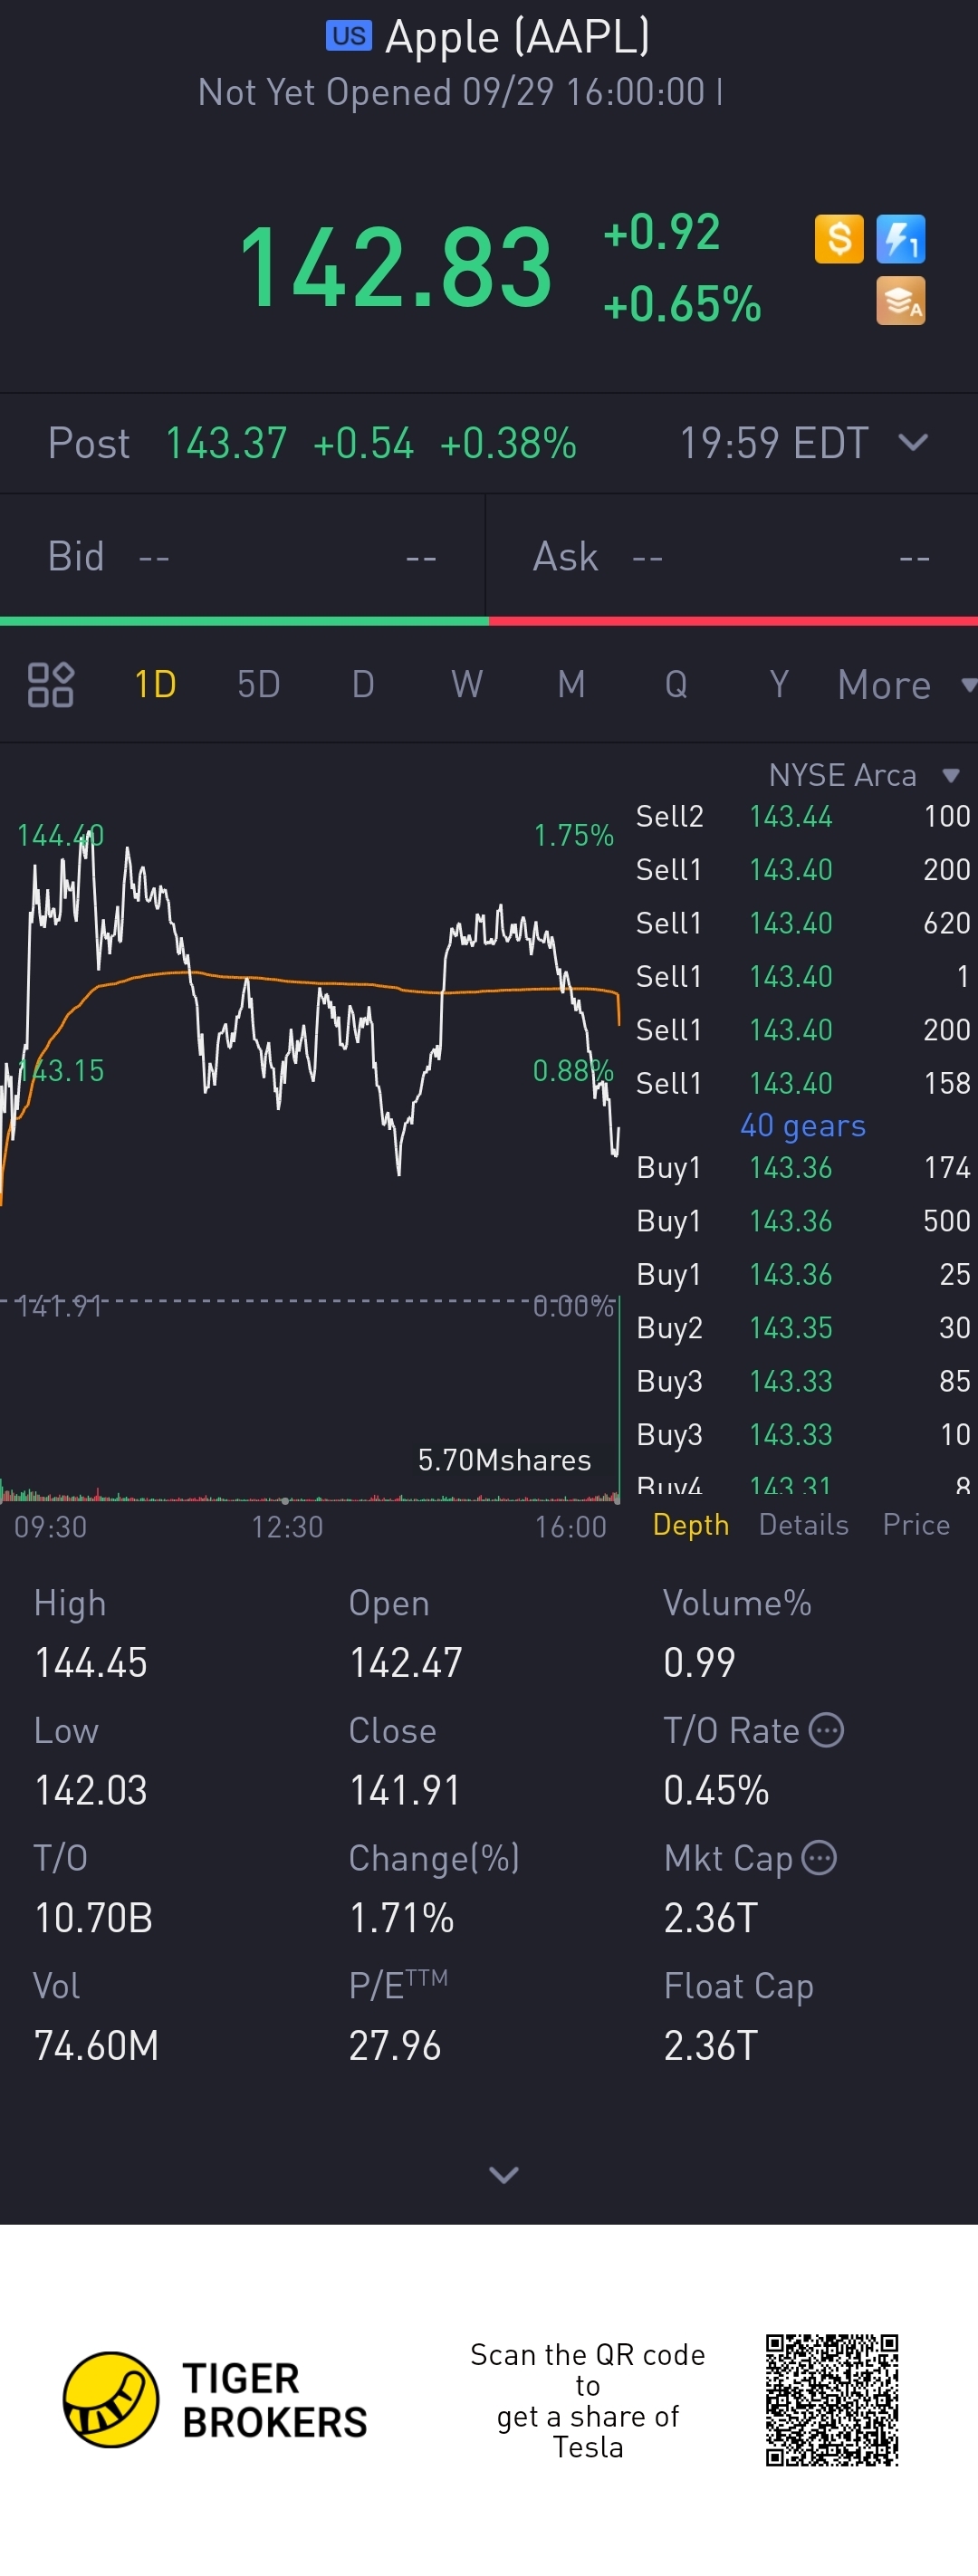
Task: Tap the Sell1 row with 158 shares
Action: [803, 1083]
